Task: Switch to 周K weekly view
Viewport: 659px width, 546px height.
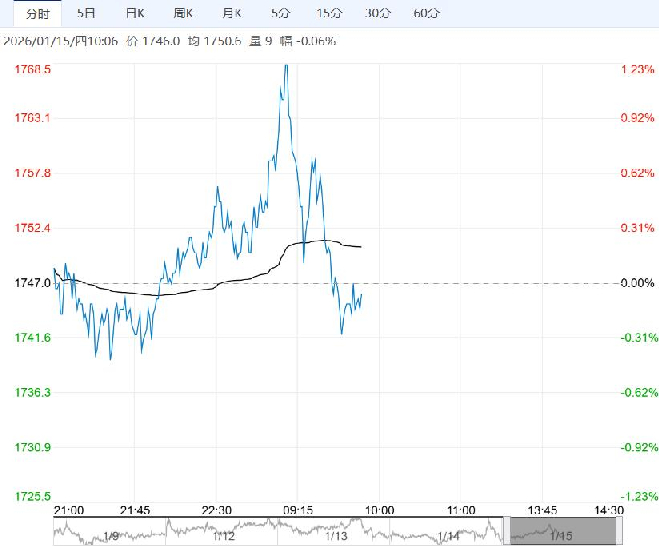Action: pos(182,13)
